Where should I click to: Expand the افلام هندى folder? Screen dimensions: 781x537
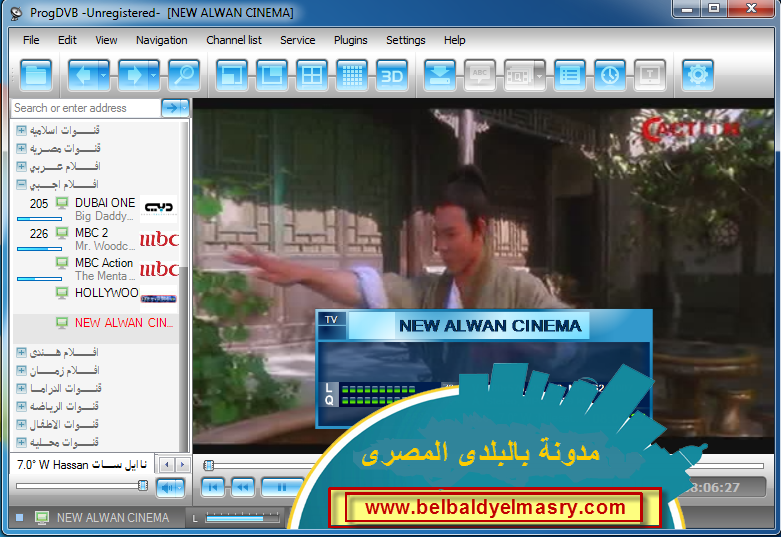point(21,353)
